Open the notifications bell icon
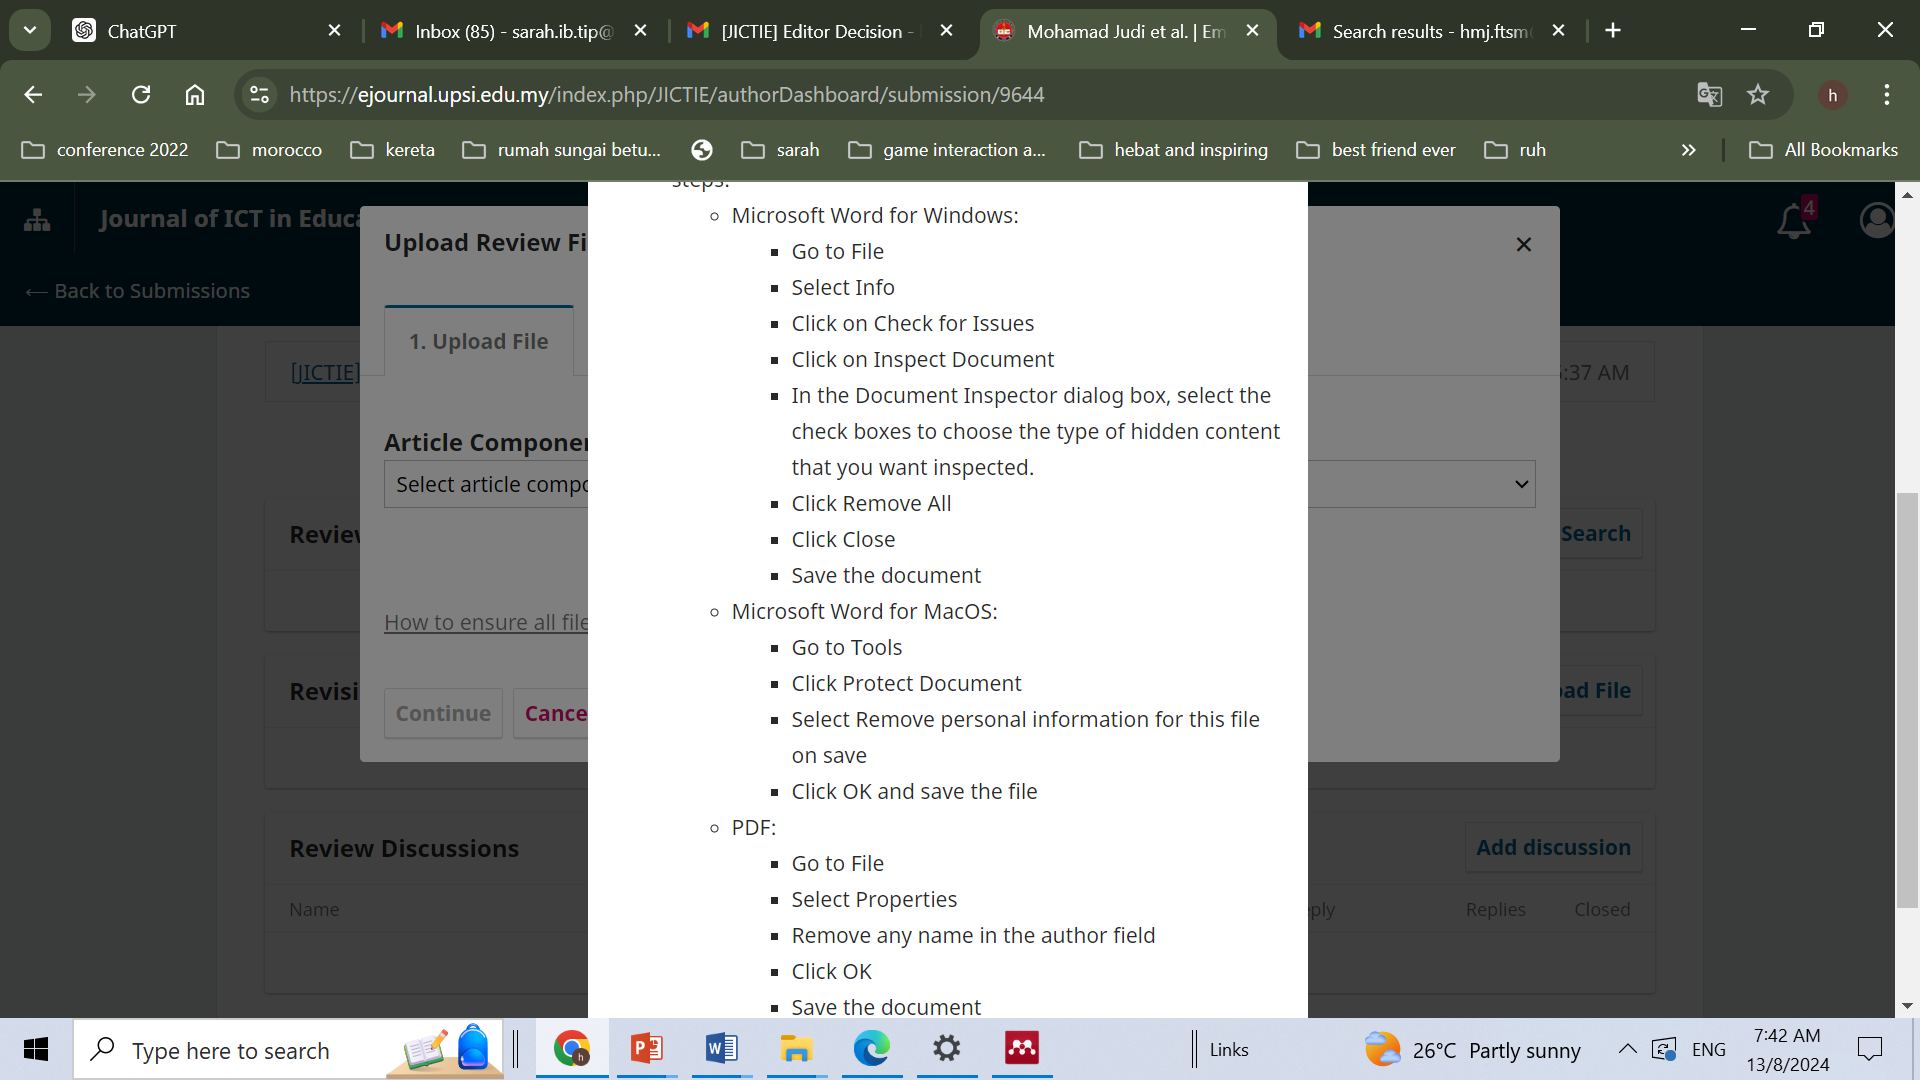 click(1793, 220)
